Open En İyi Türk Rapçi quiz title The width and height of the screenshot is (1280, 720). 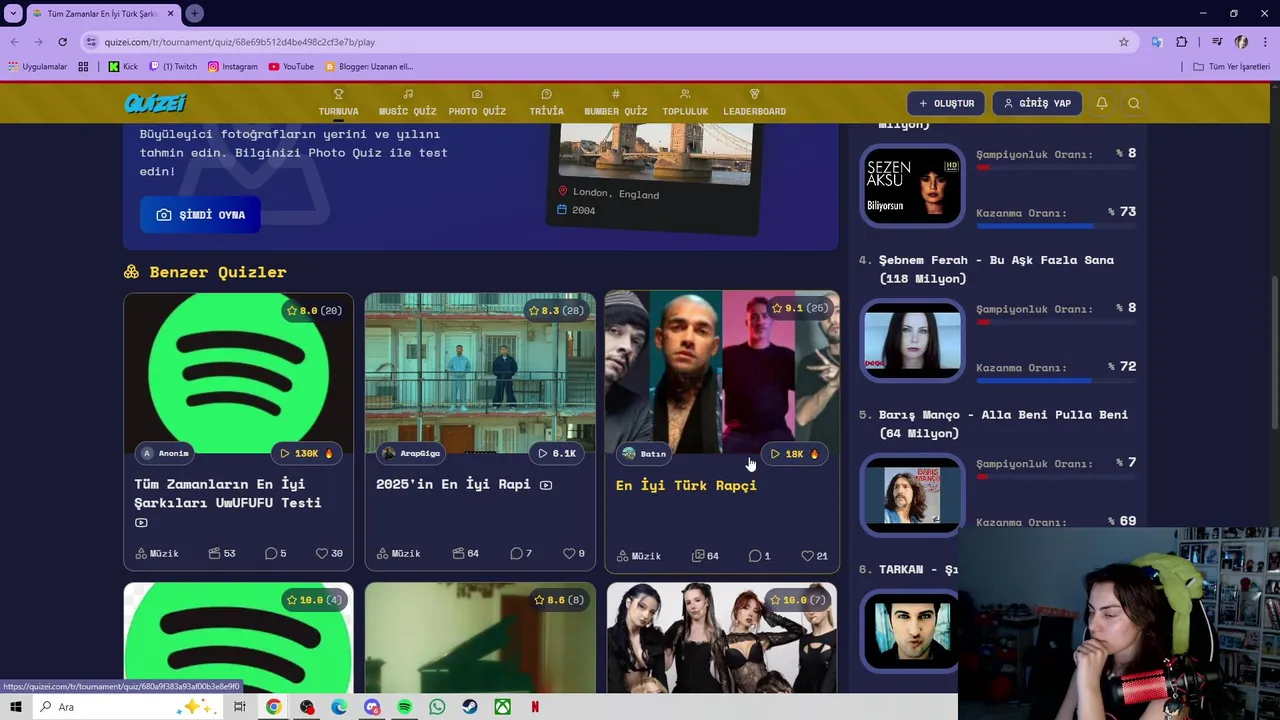coord(686,485)
